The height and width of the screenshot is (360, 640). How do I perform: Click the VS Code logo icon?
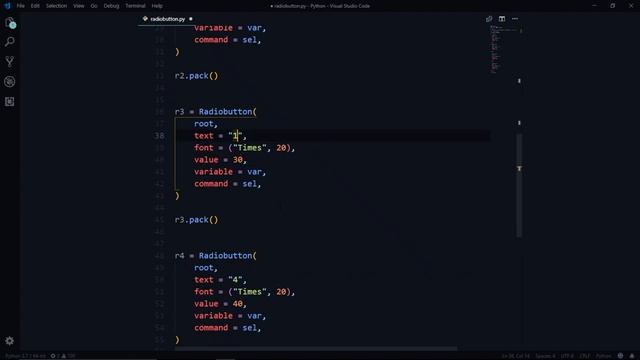pos(7,6)
